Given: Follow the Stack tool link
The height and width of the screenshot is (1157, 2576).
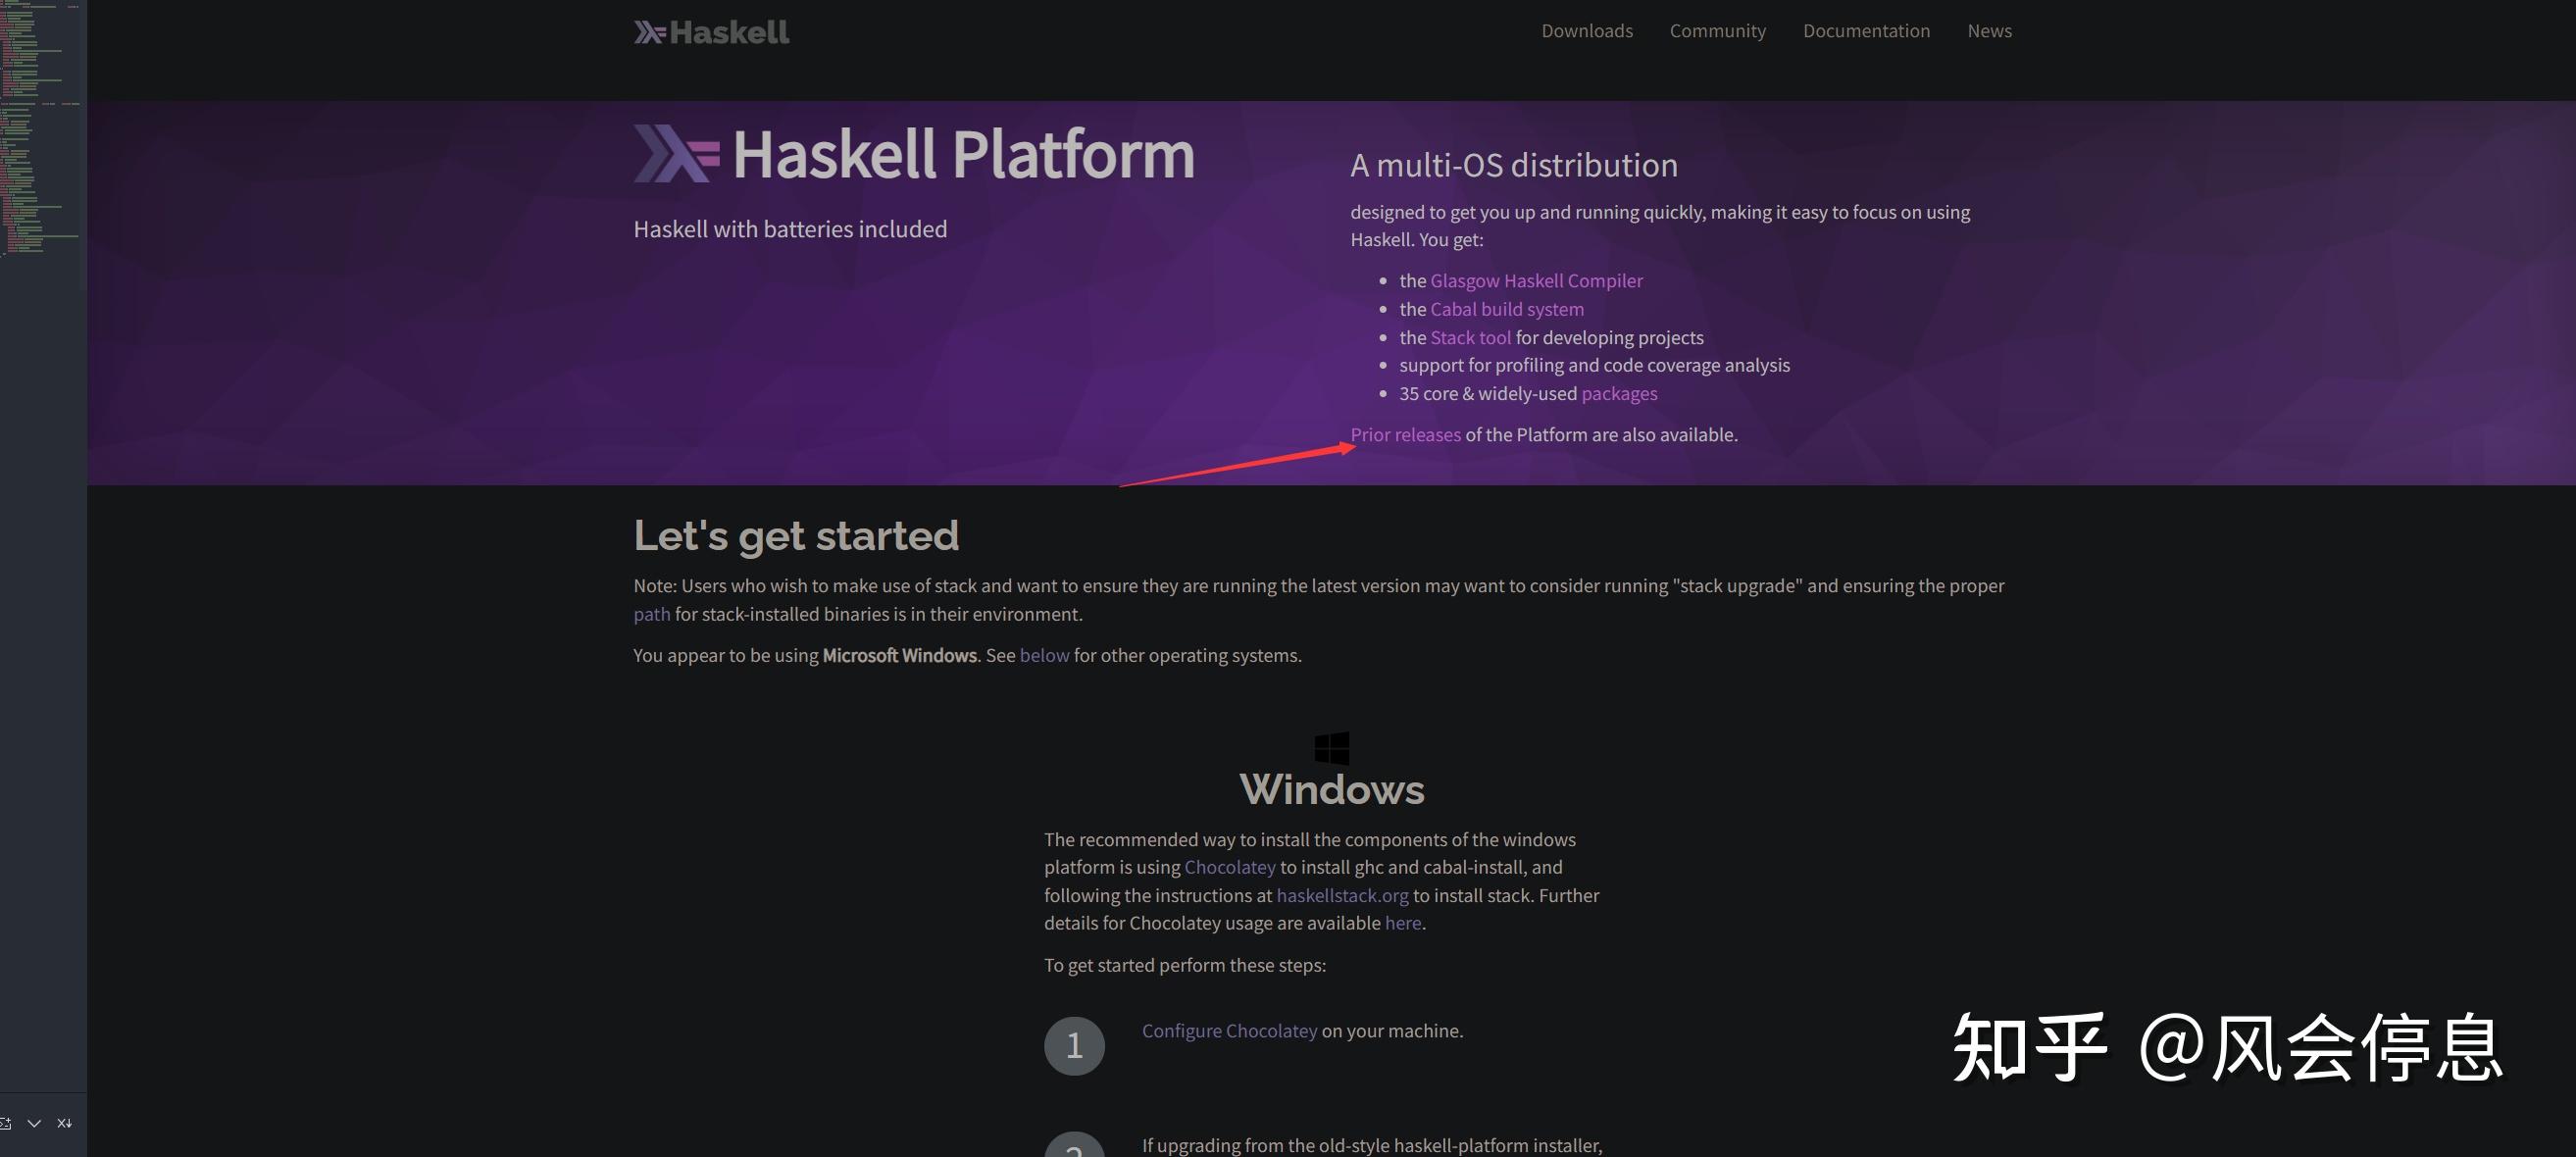Looking at the screenshot, I should pyautogui.click(x=1470, y=337).
